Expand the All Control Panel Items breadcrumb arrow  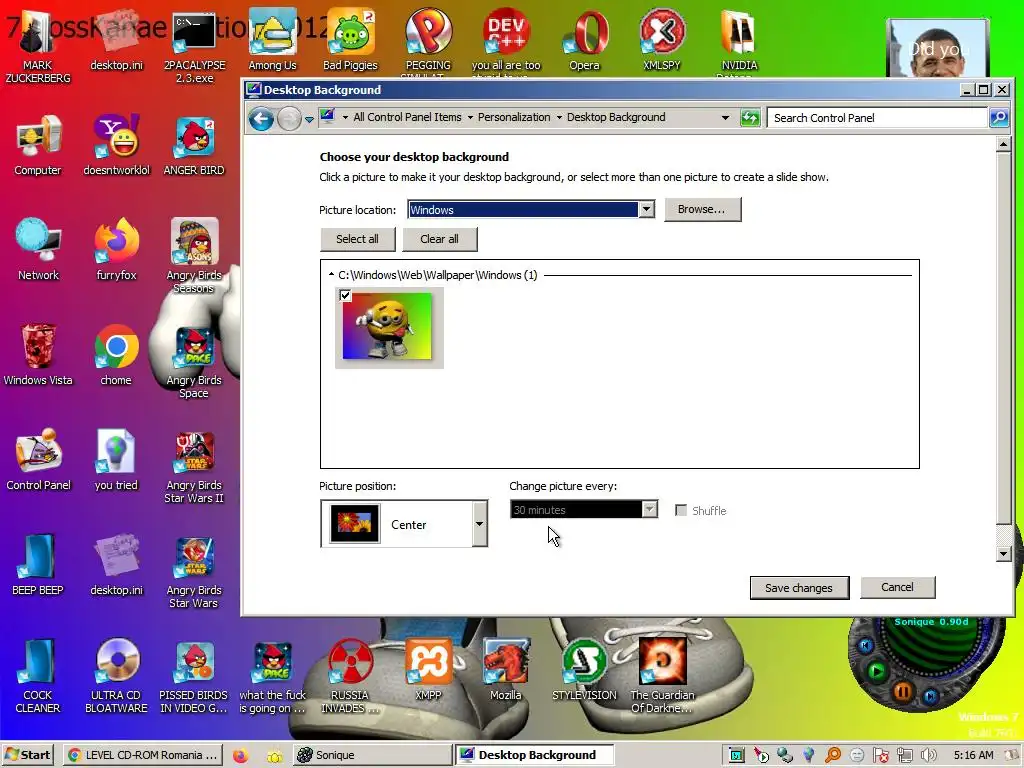tap(470, 118)
